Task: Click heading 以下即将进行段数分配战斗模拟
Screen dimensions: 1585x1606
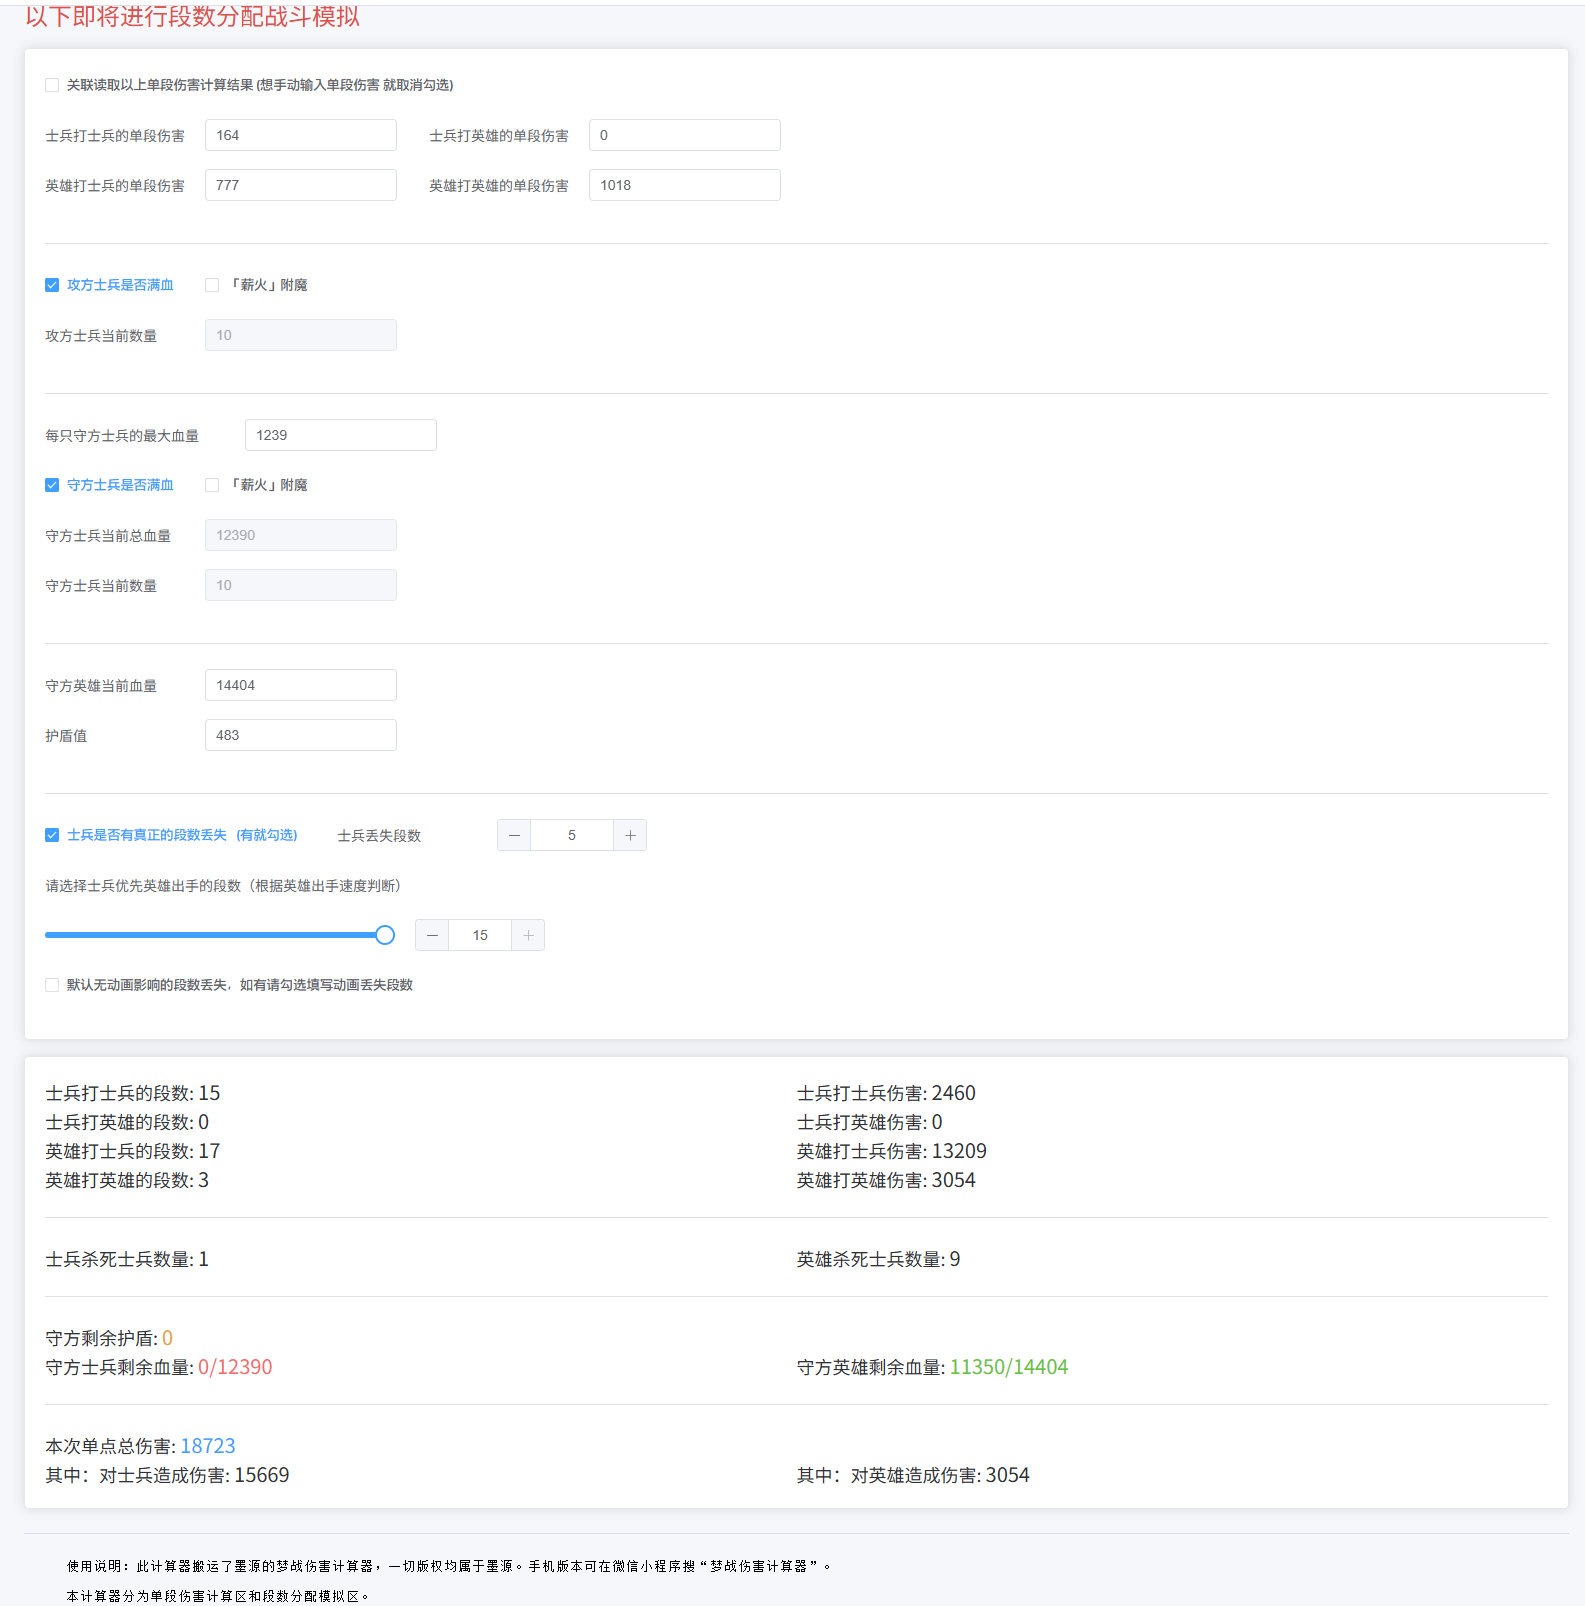Action: click(x=192, y=16)
